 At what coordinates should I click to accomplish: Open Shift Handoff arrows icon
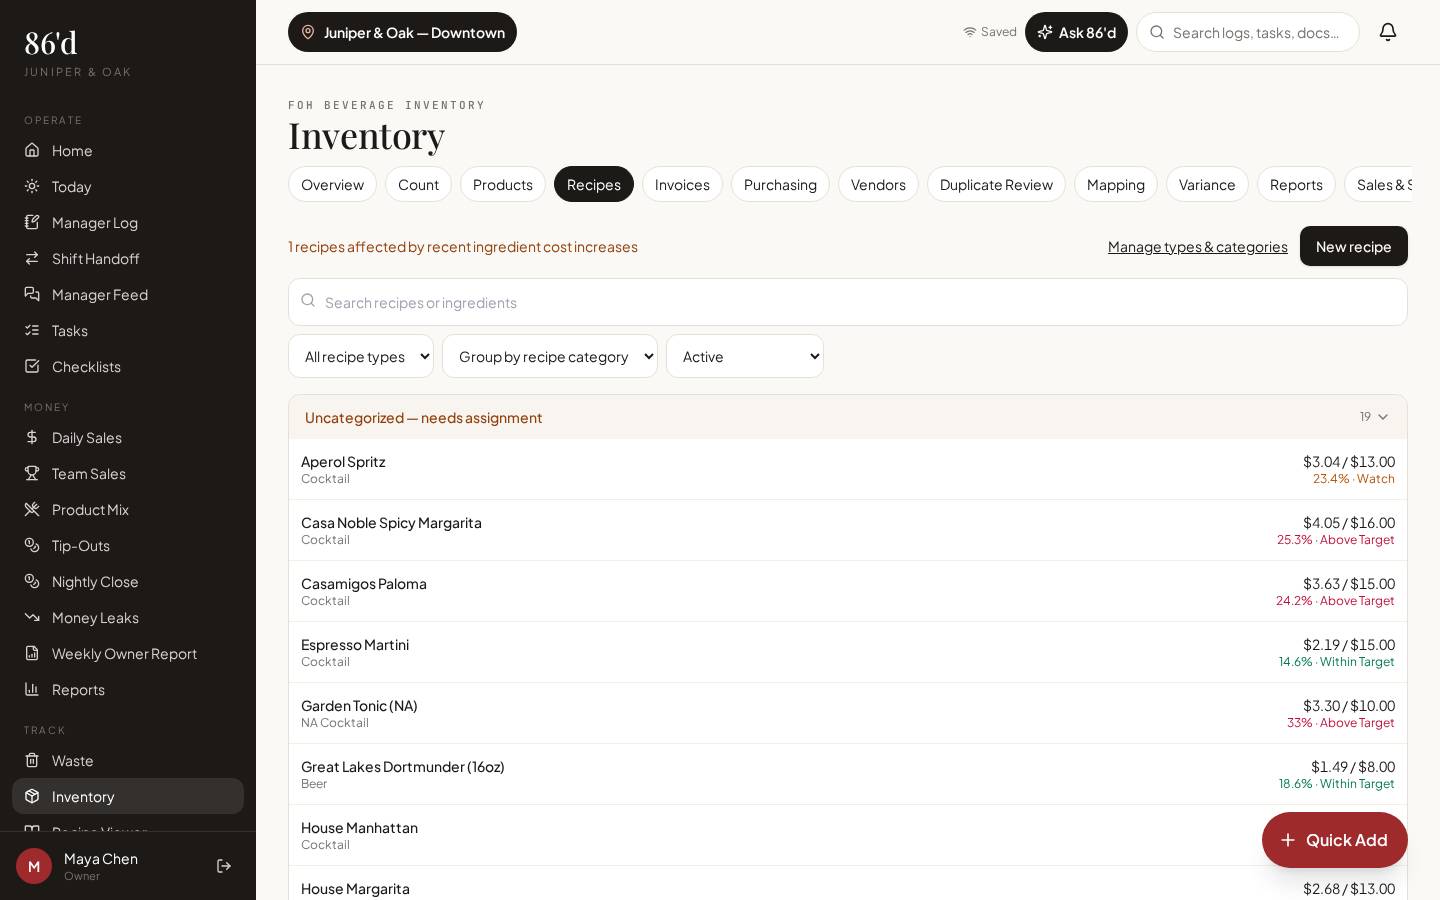pyautogui.click(x=32, y=258)
